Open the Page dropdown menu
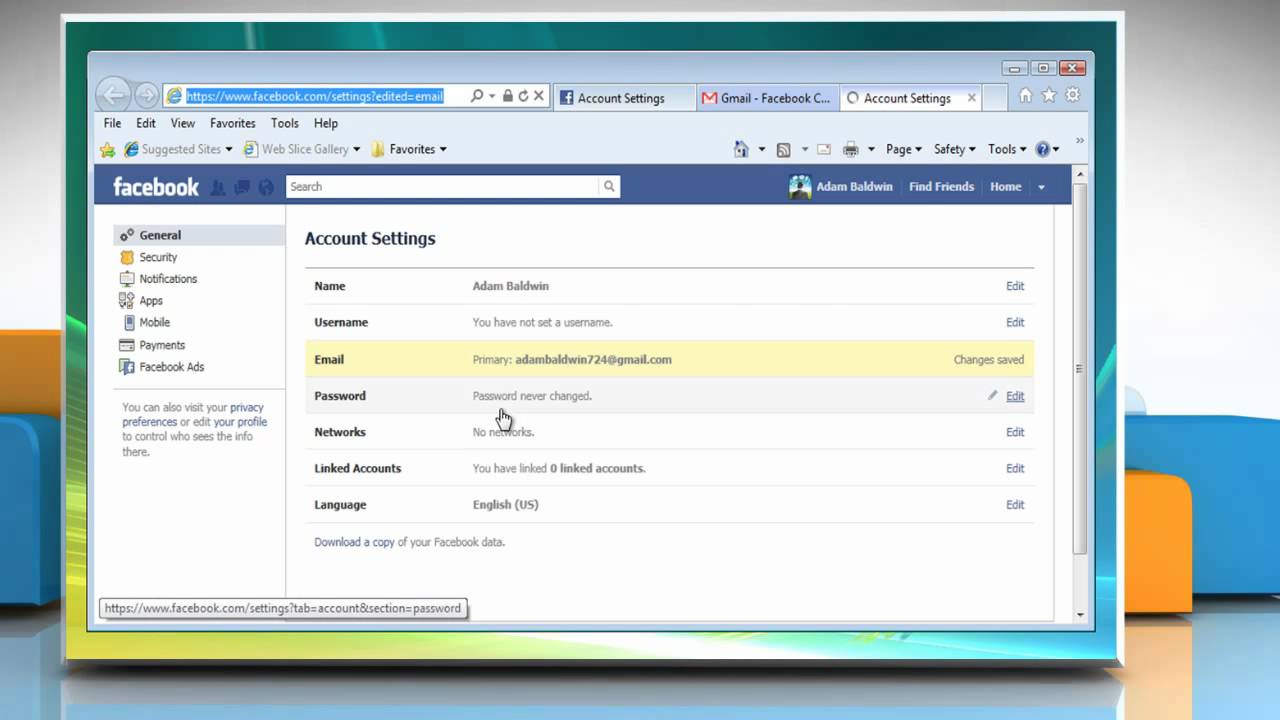1280x720 pixels. tap(904, 149)
